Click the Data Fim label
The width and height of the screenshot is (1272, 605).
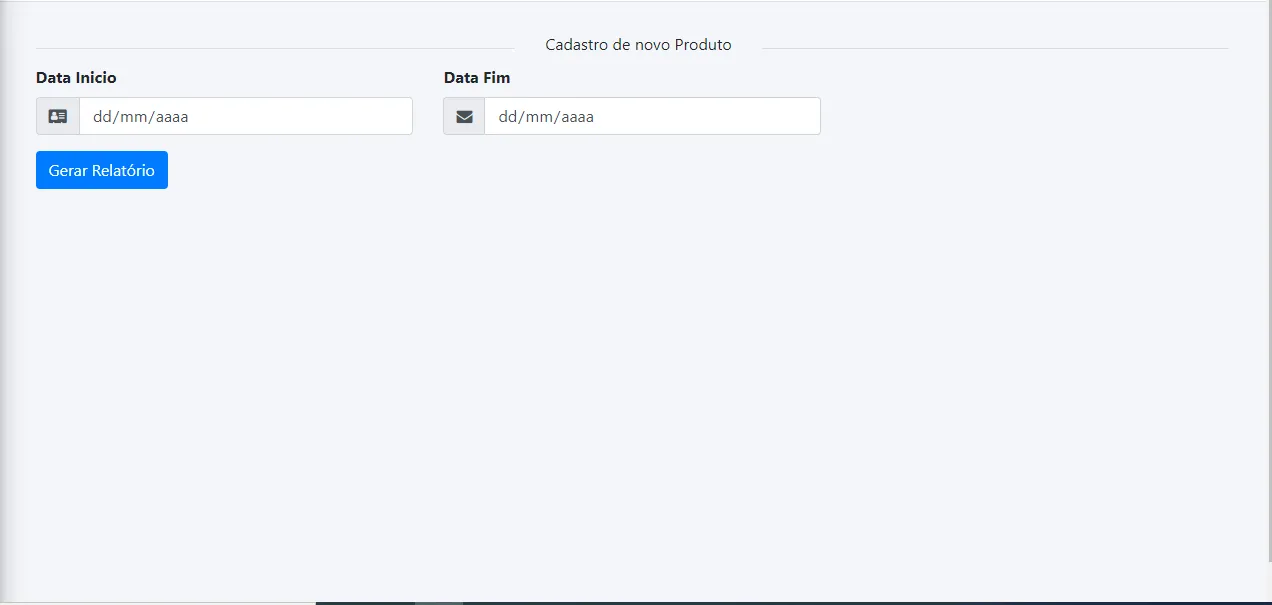(477, 78)
